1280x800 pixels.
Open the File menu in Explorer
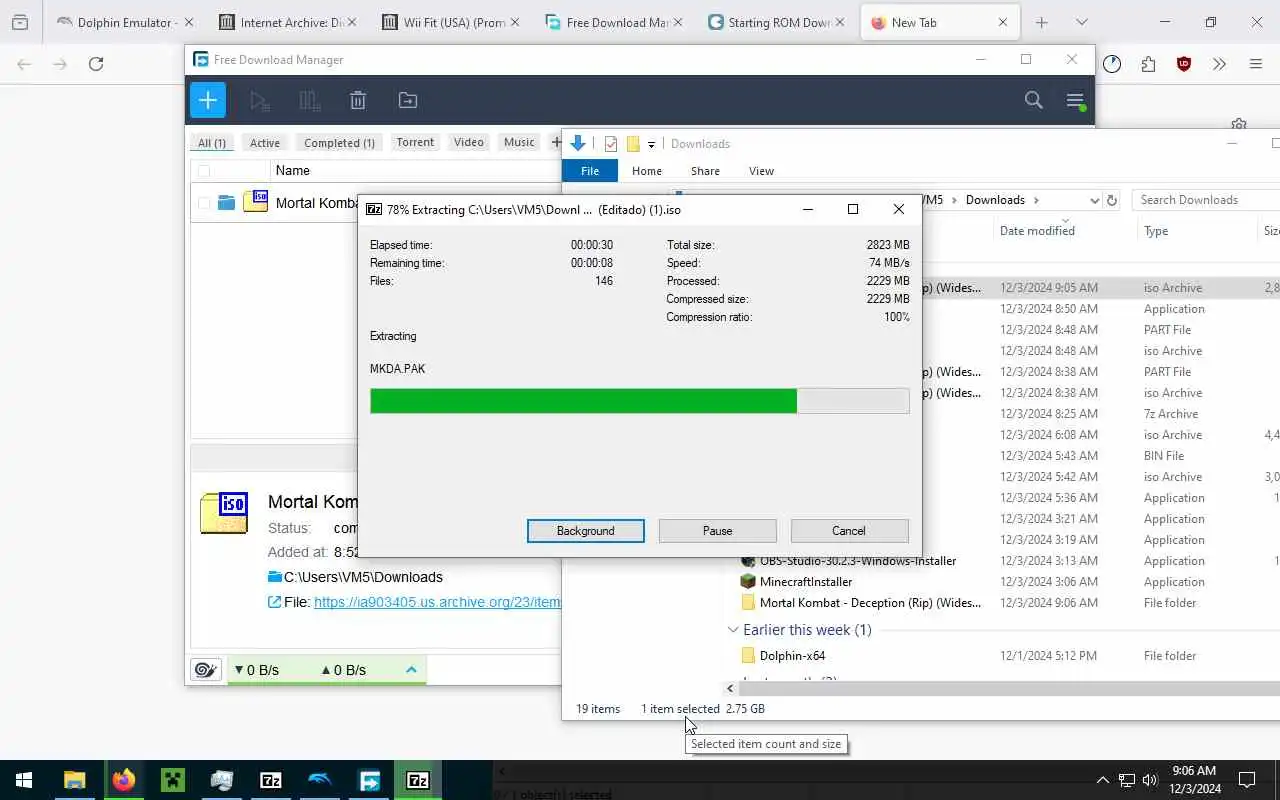click(590, 171)
